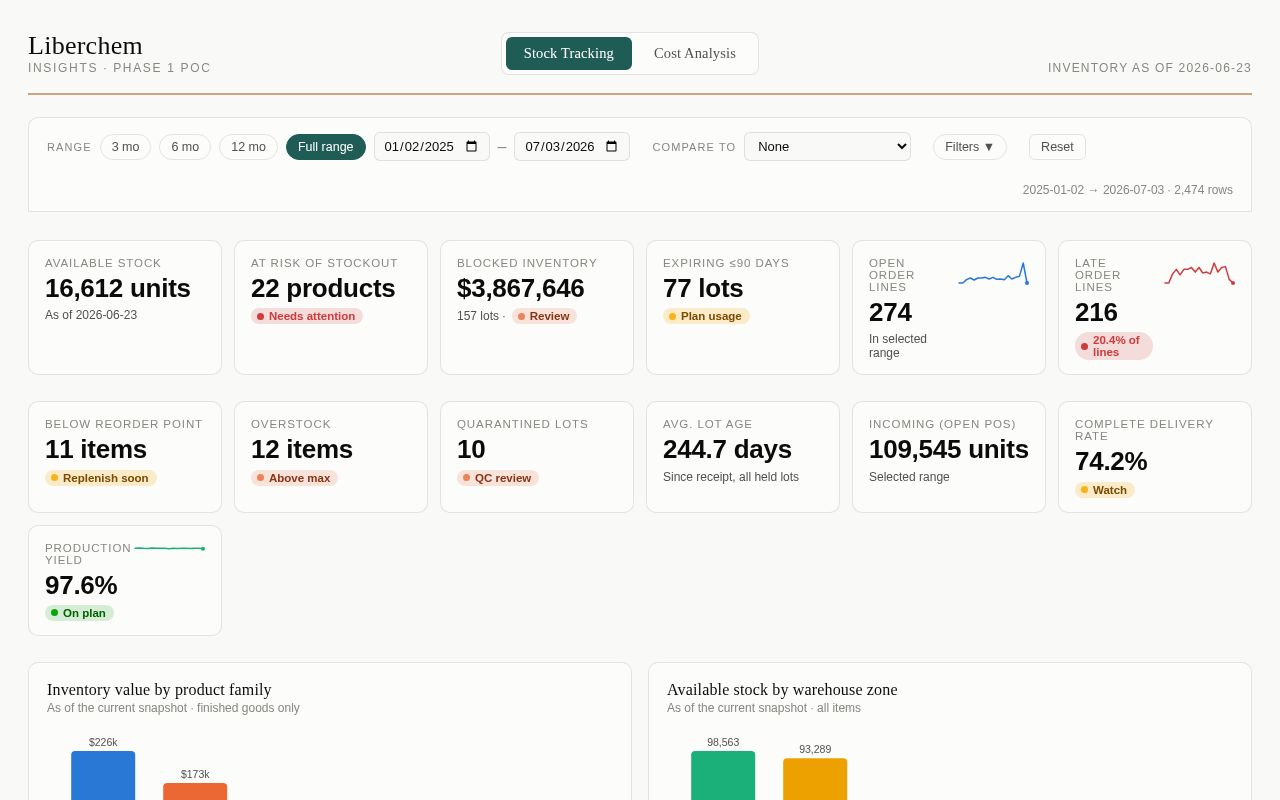Click the Watch badge on delivery rate

pyautogui.click(x=1105, y=490)
